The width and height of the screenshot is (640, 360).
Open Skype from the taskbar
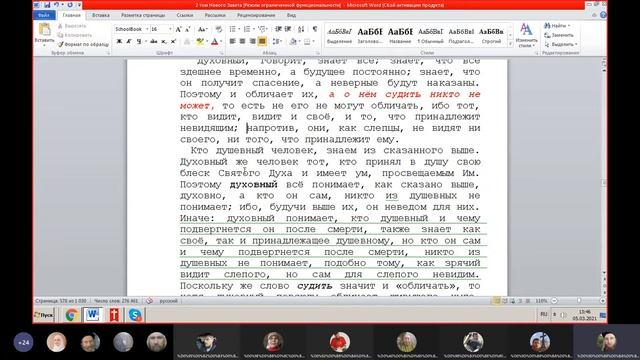[x=135, y=315]
